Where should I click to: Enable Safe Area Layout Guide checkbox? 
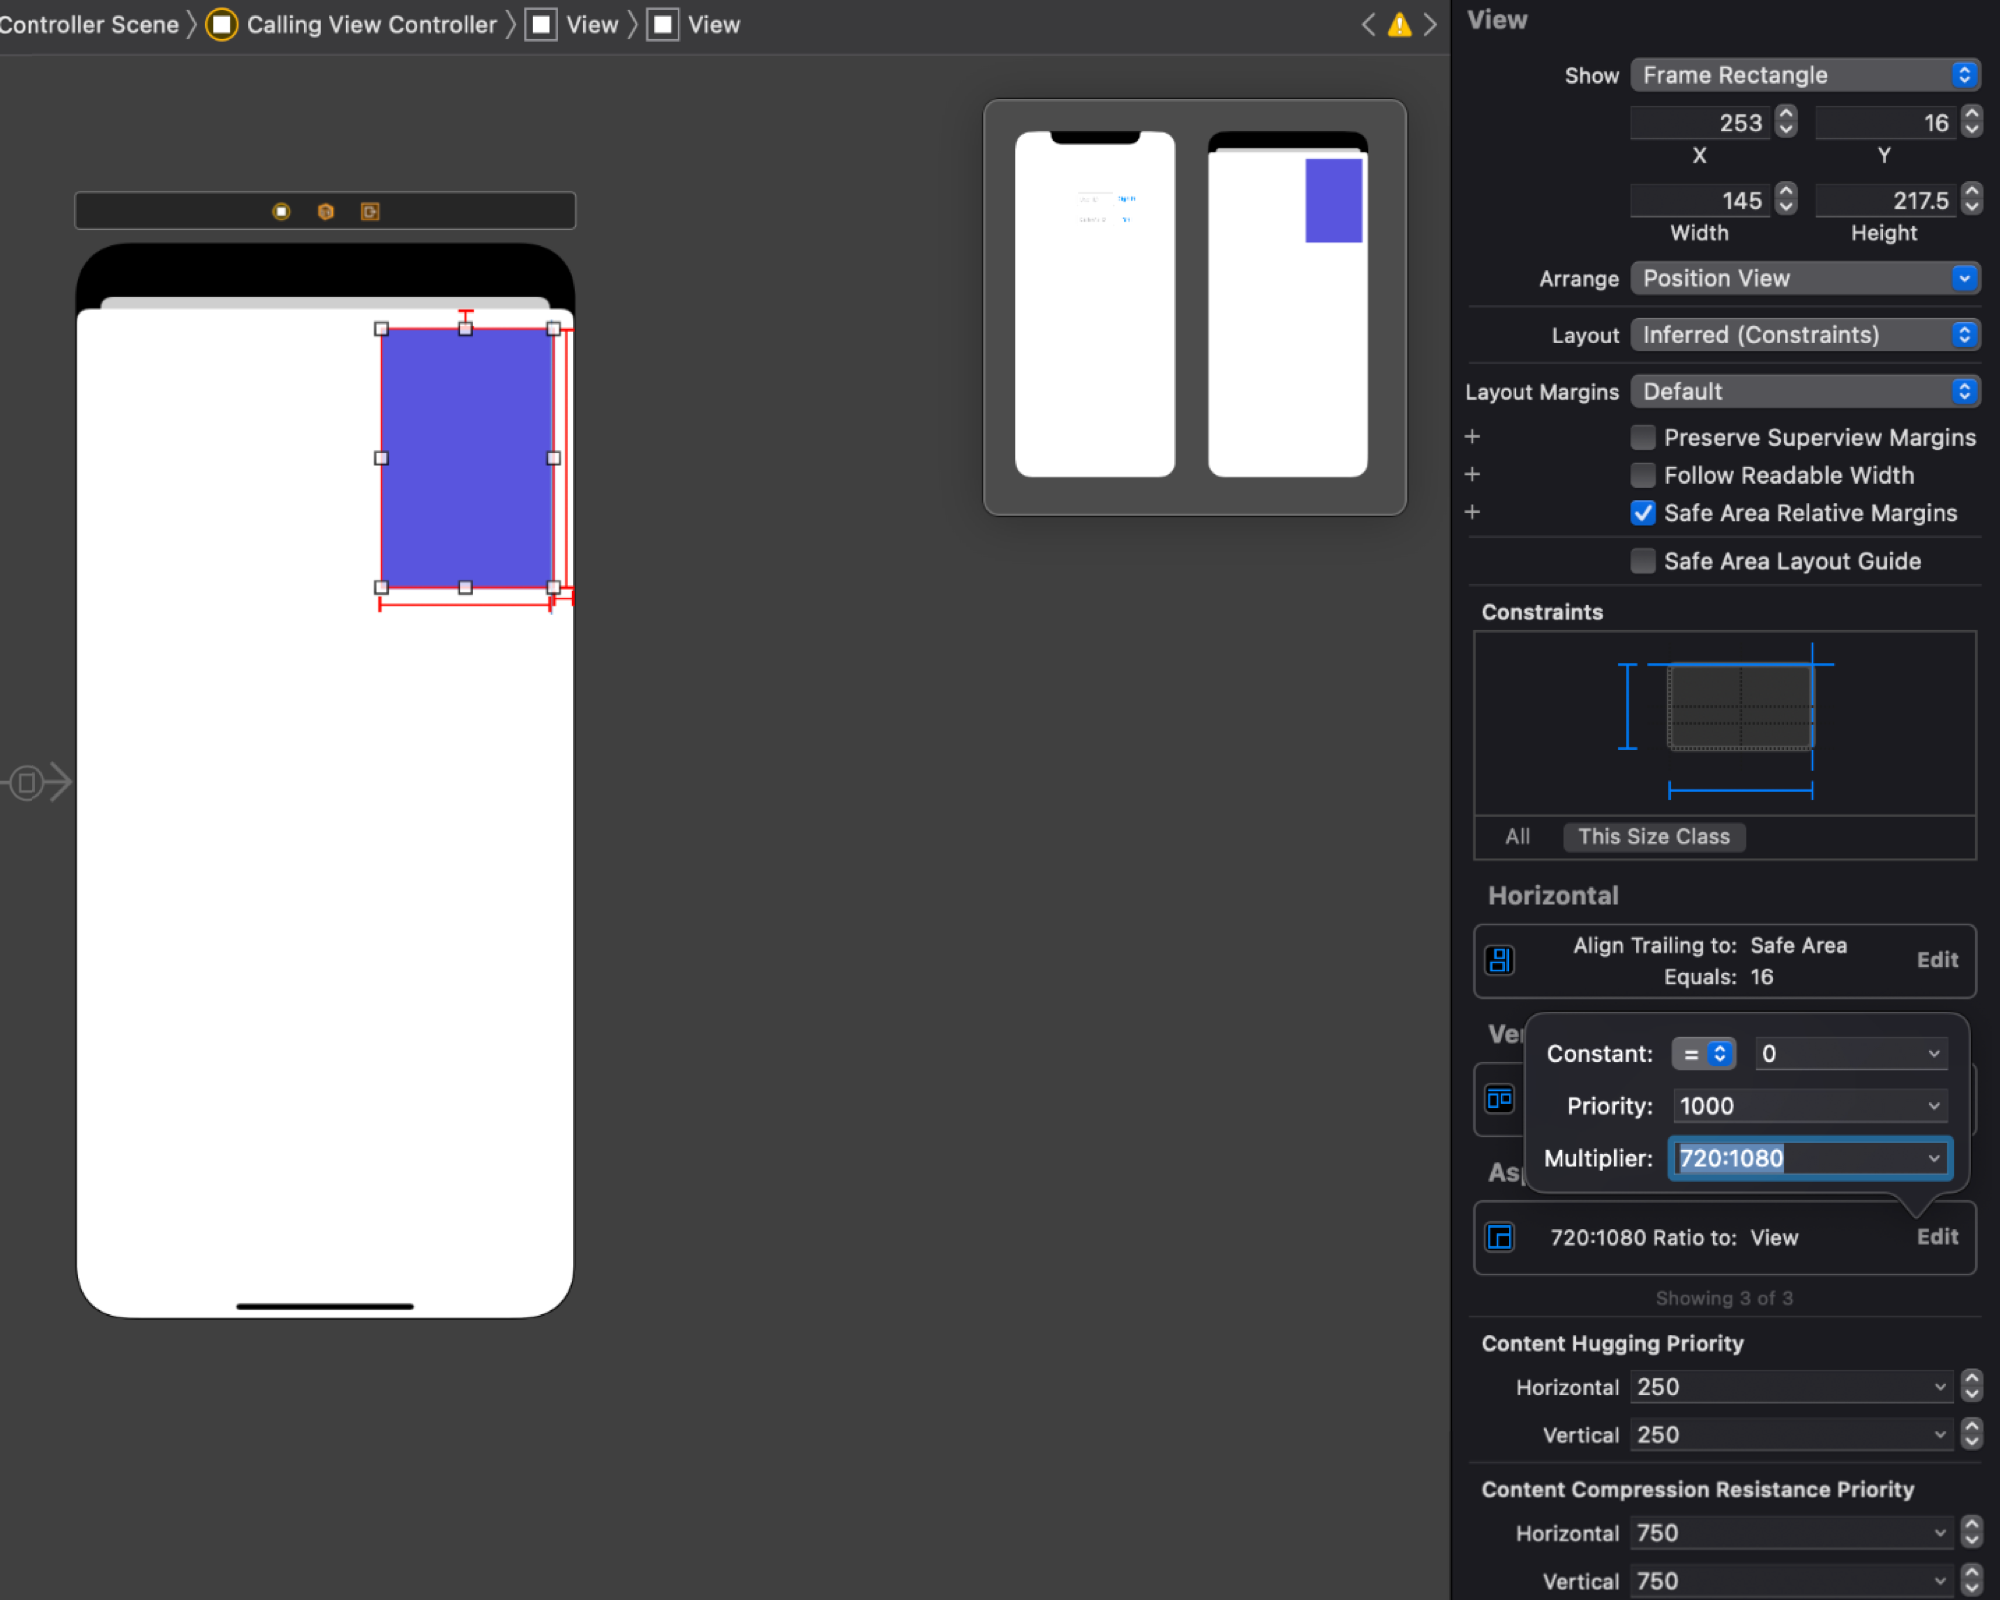(1643, 561)
